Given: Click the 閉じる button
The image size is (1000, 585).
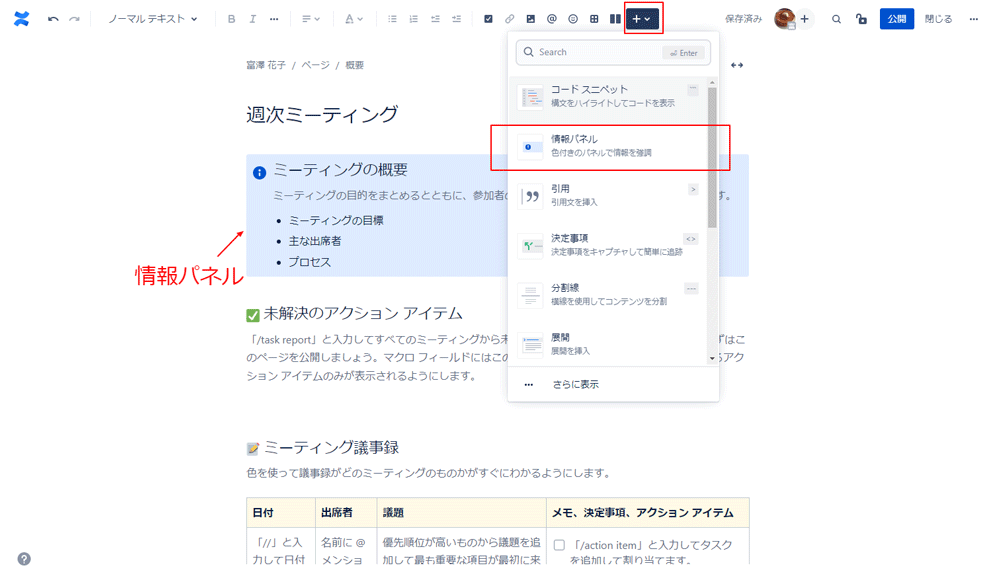Looking at the screenshot, I should pos(938,19).
